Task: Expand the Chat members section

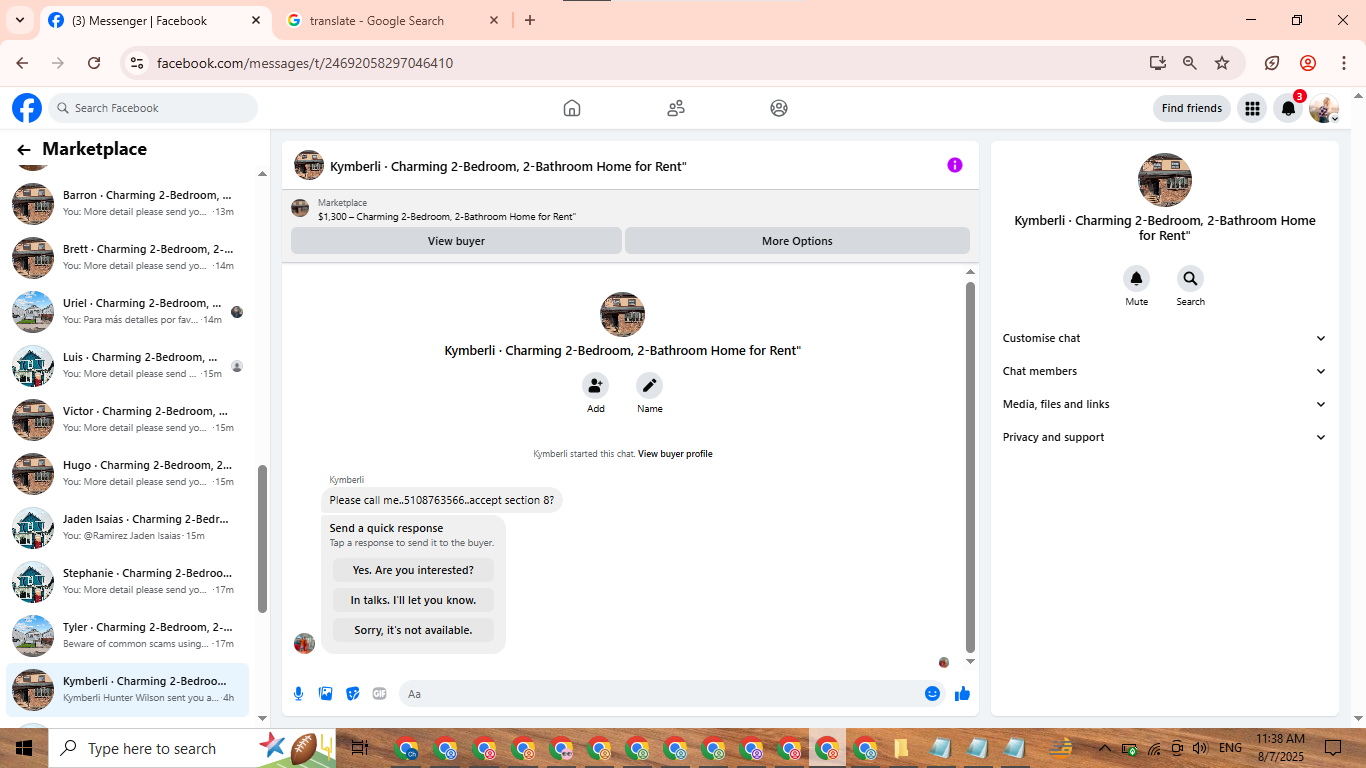Action: (1164, 372)
